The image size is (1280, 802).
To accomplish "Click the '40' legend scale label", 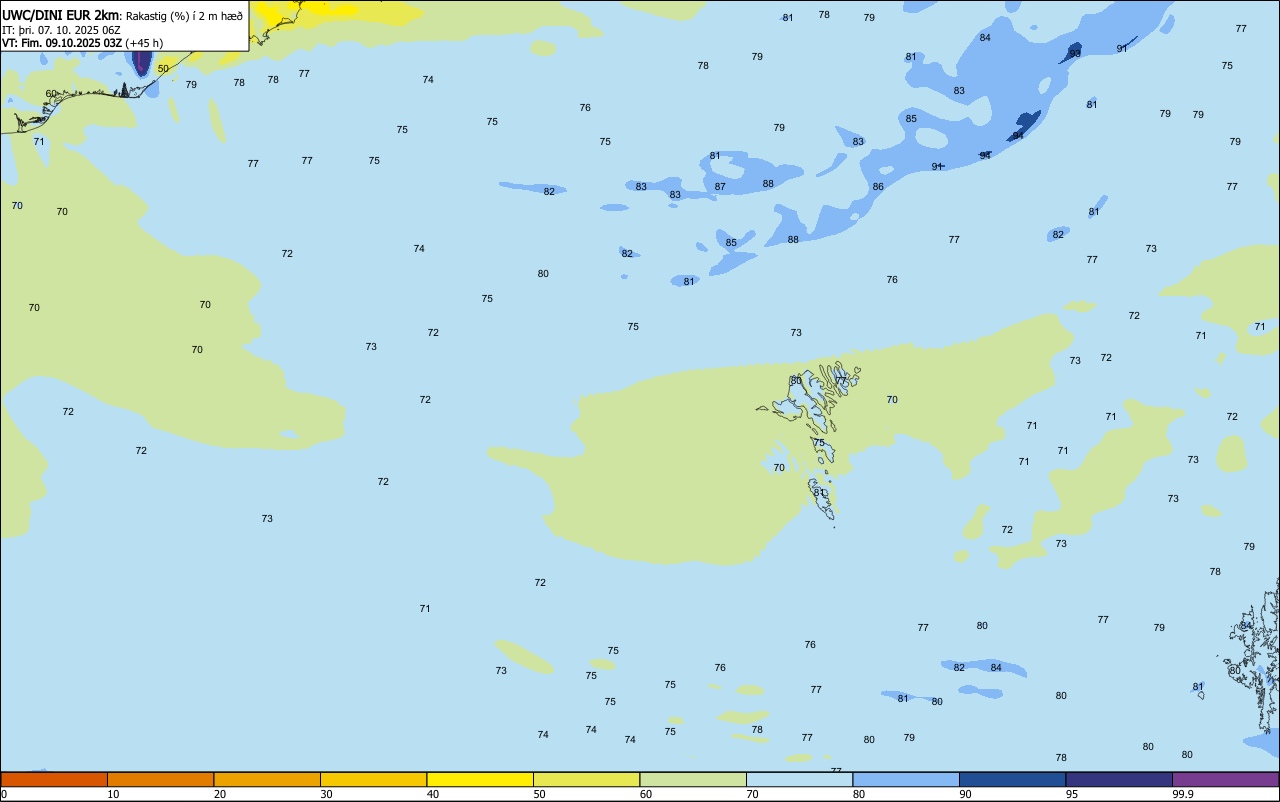I will coord(433,794).
